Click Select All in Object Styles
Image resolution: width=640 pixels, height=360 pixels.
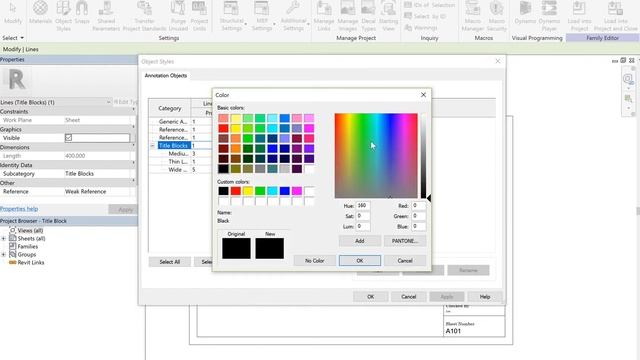click(169, 262)
